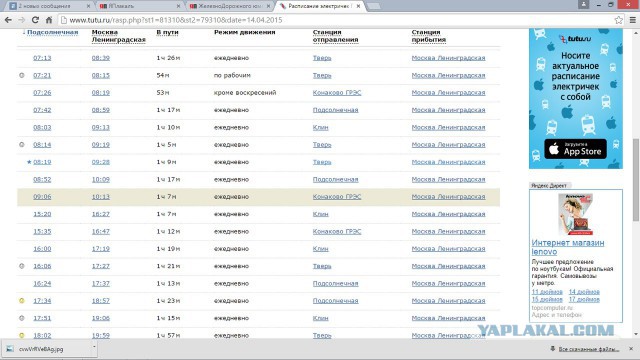The height and width of the screenshot is (360, 640).
Task: Go to the browser home page icon
Action: [49, 20]
